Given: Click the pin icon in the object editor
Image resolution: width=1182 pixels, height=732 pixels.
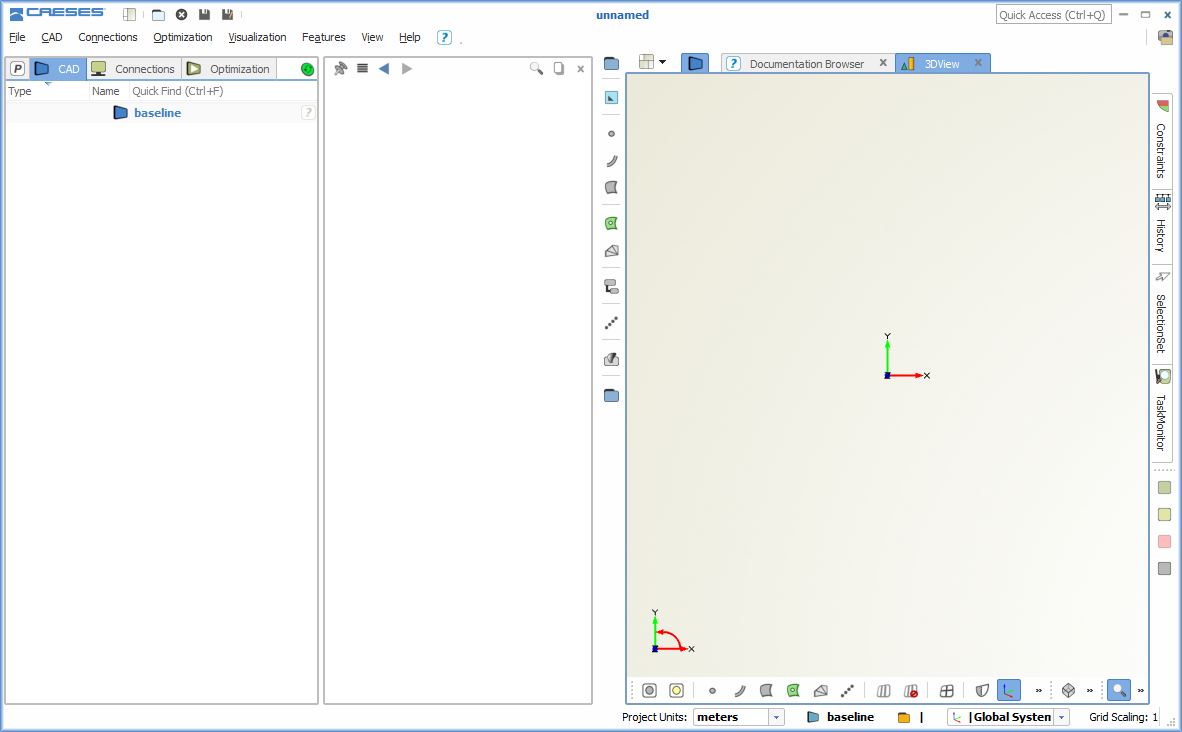Looking at the screenshot, I should coord(340,69).
